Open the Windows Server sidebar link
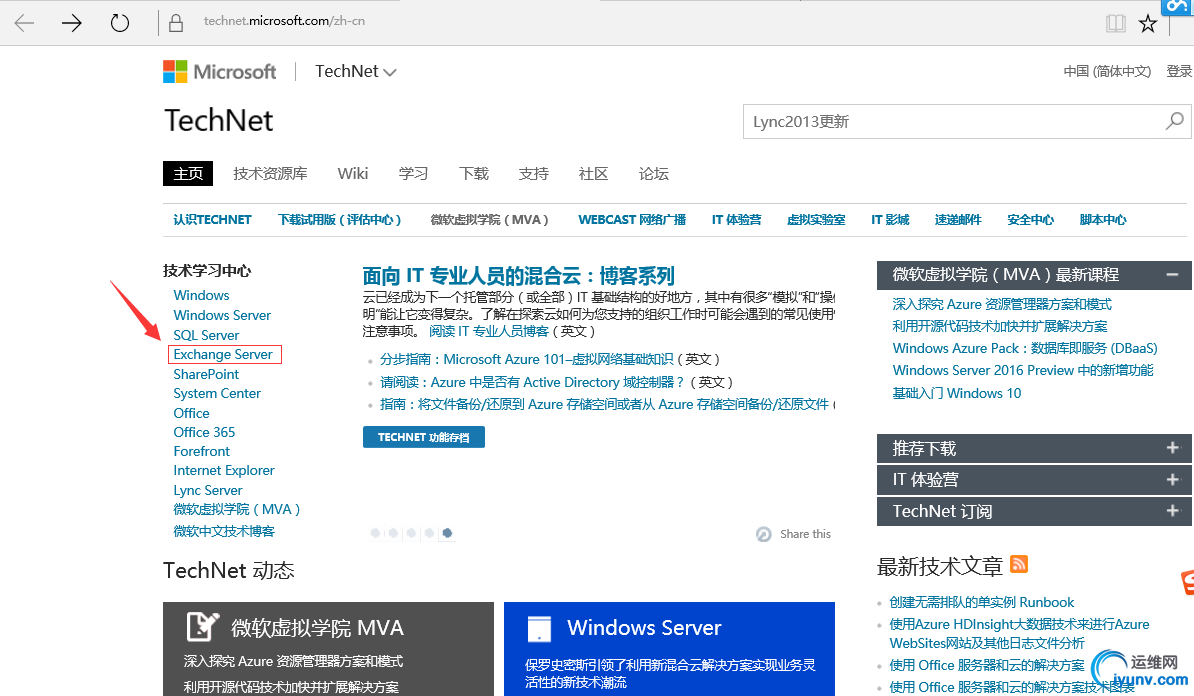The image size is (1194, 696). 222,314
